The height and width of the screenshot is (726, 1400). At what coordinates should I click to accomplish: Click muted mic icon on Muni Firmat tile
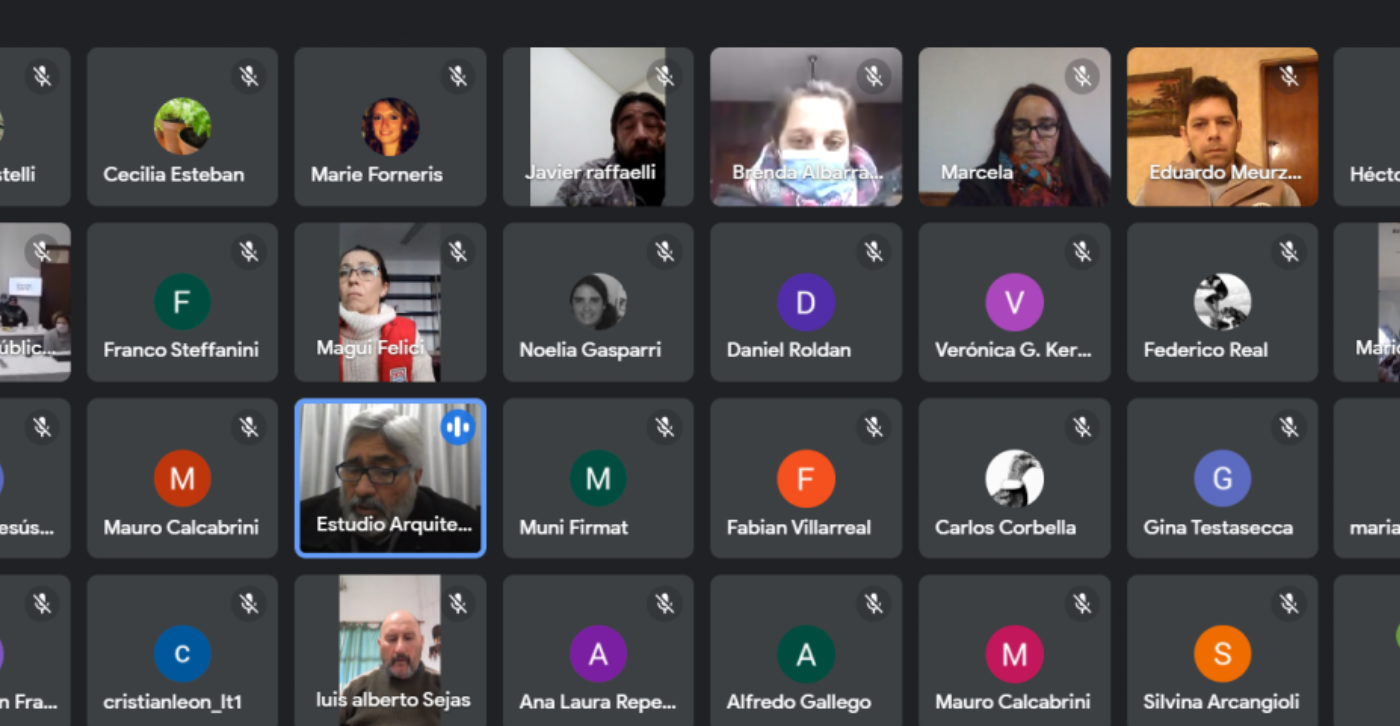(665, 428)
